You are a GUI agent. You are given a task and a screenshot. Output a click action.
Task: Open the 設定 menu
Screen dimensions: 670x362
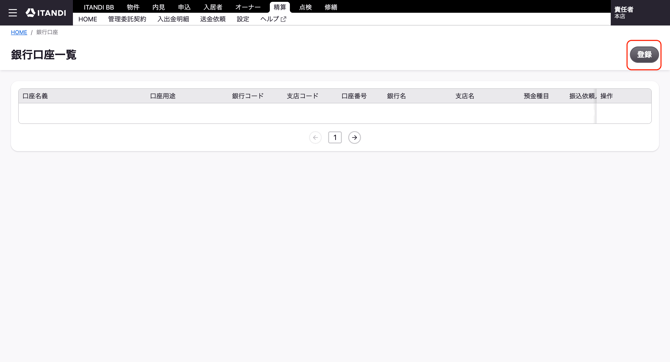(243, 19)
